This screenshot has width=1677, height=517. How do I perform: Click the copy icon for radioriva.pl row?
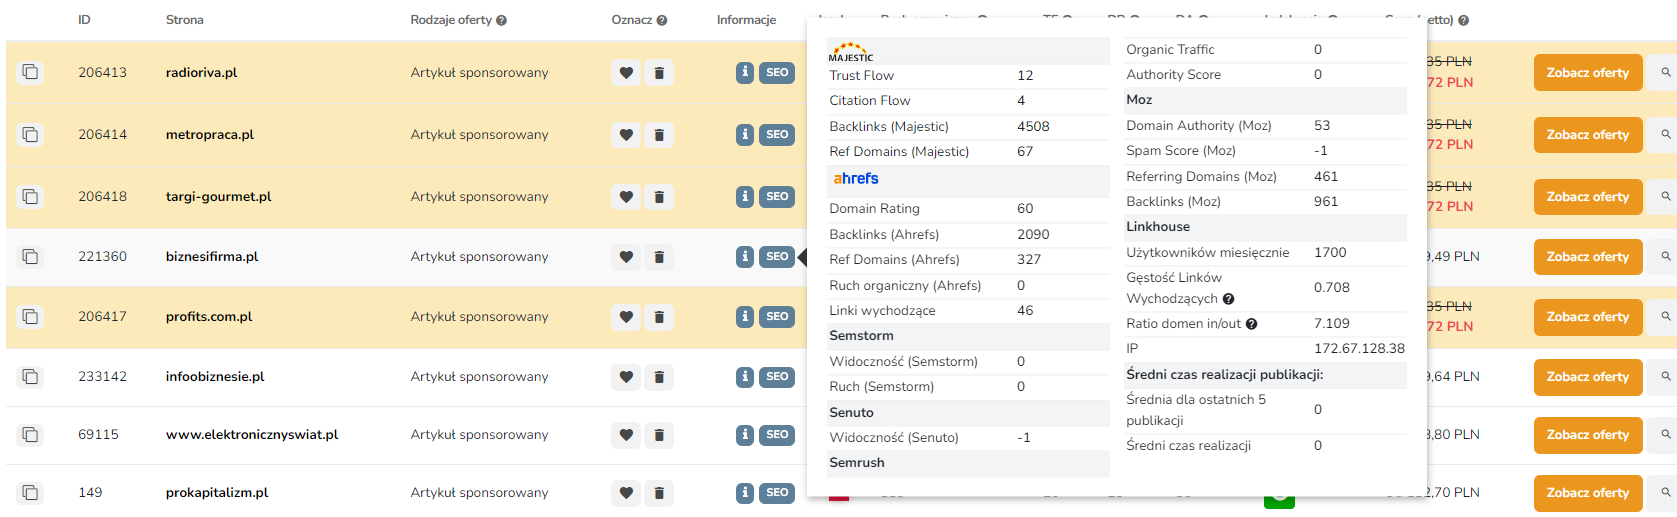point(30,72)
